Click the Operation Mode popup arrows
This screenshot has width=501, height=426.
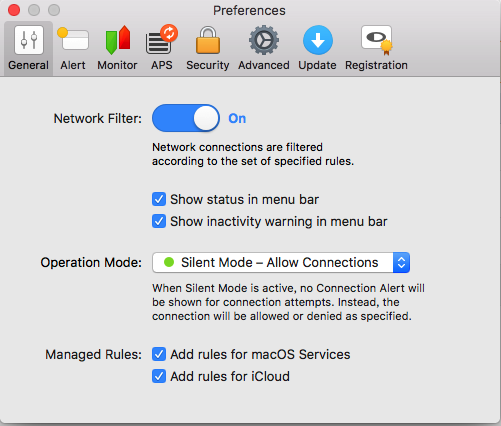click(x=401, y=263)
